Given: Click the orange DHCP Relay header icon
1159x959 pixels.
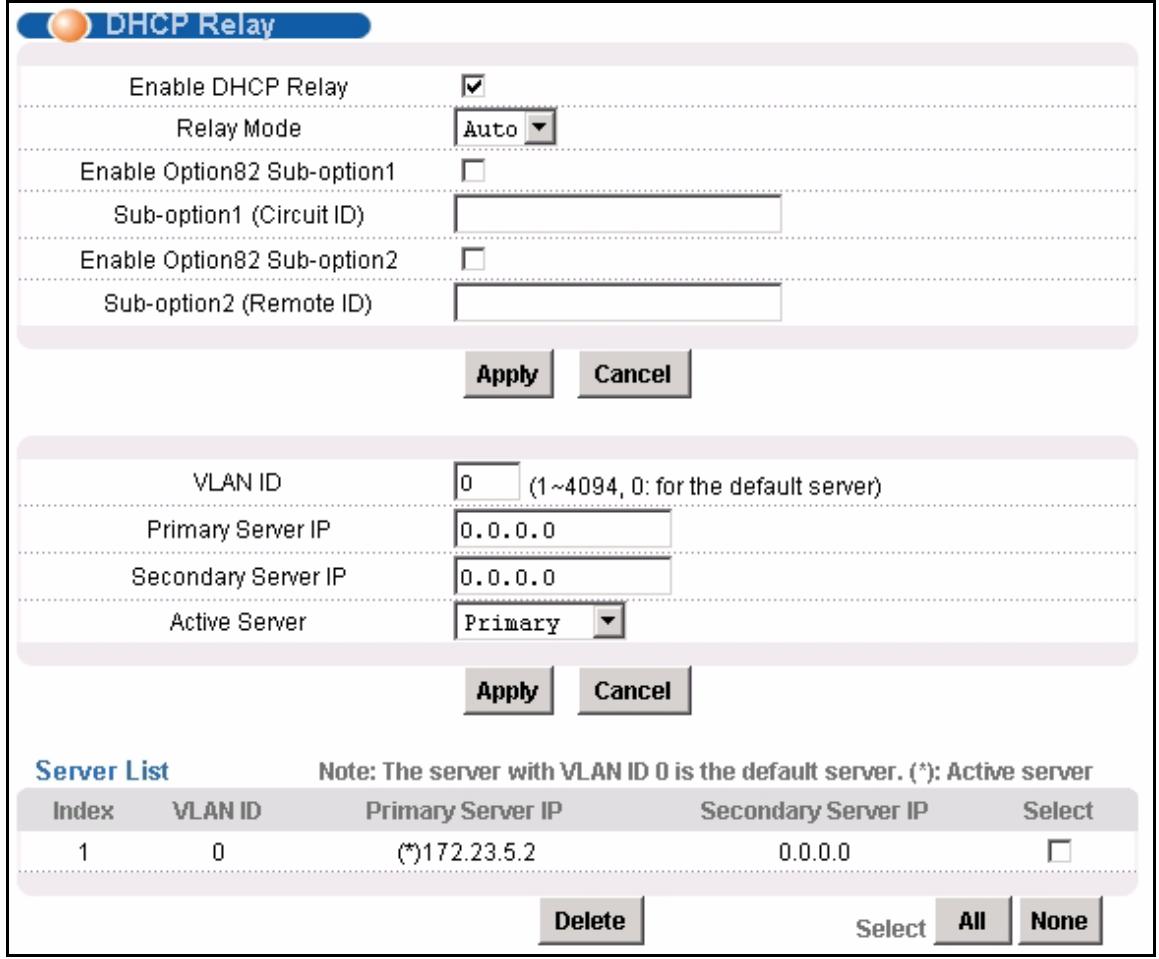Looking at the screenshot, I should [x=69, y=24].
